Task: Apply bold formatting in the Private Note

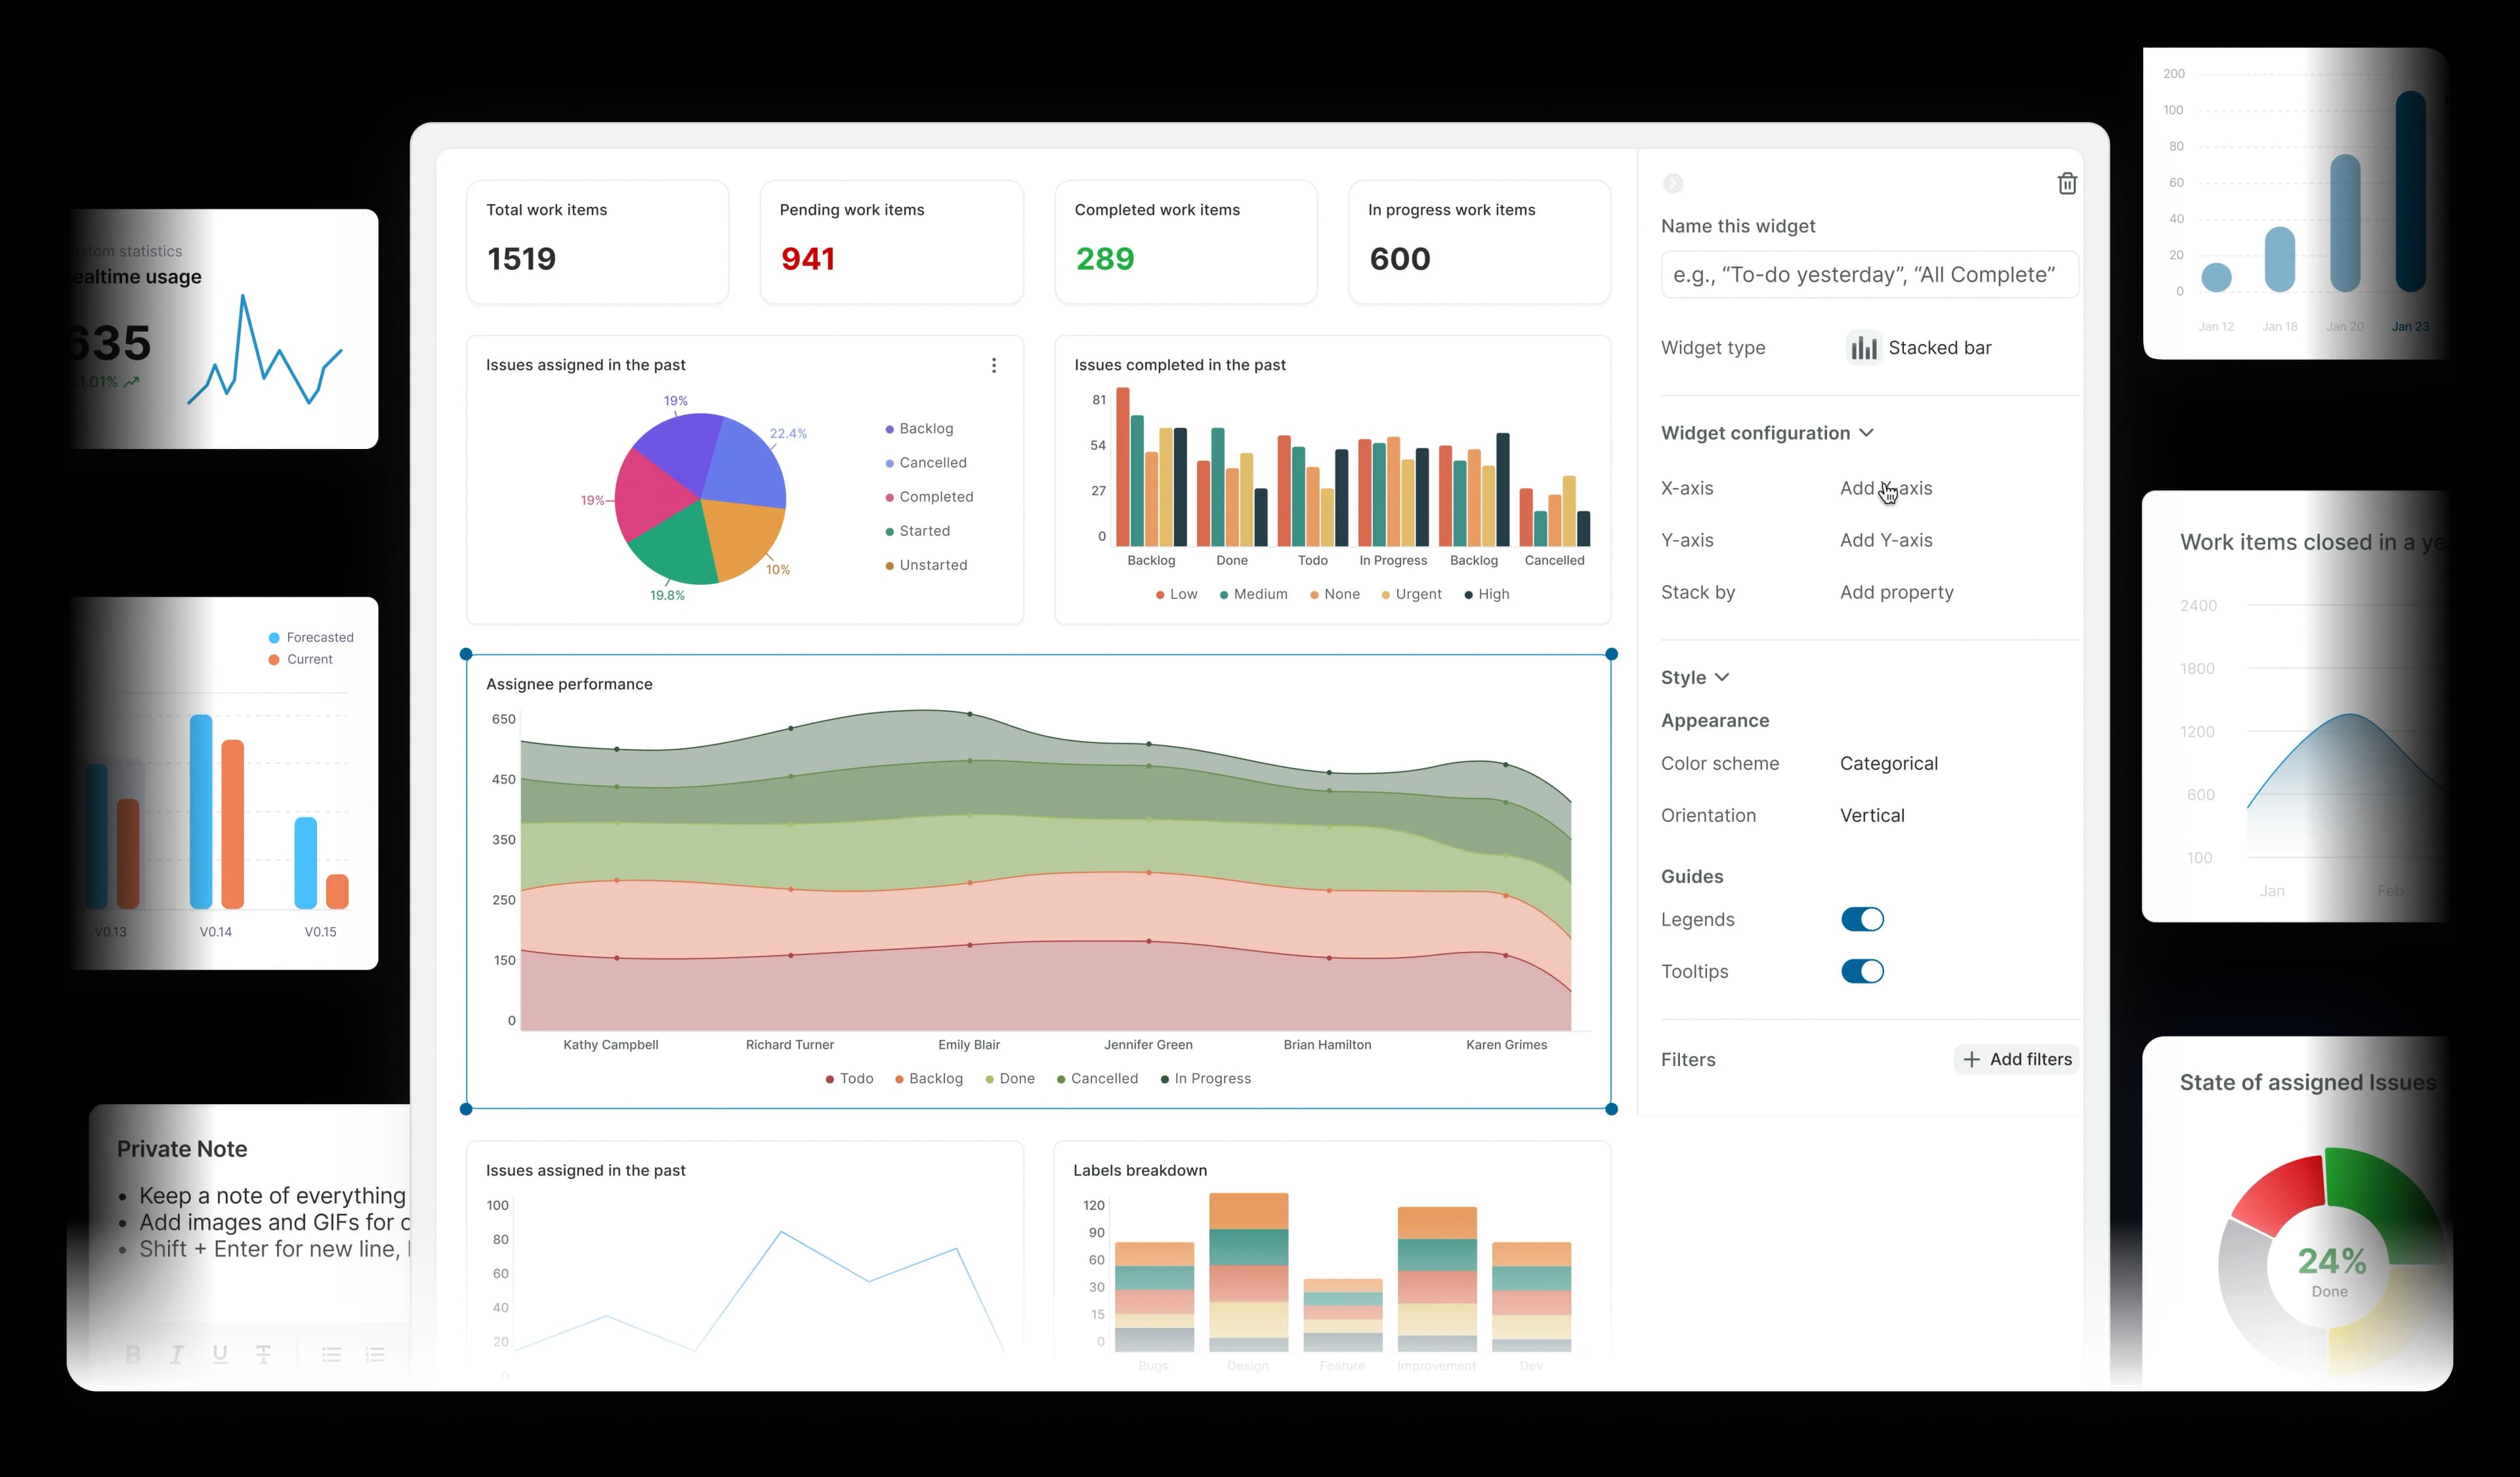Action: [133, 1354]
